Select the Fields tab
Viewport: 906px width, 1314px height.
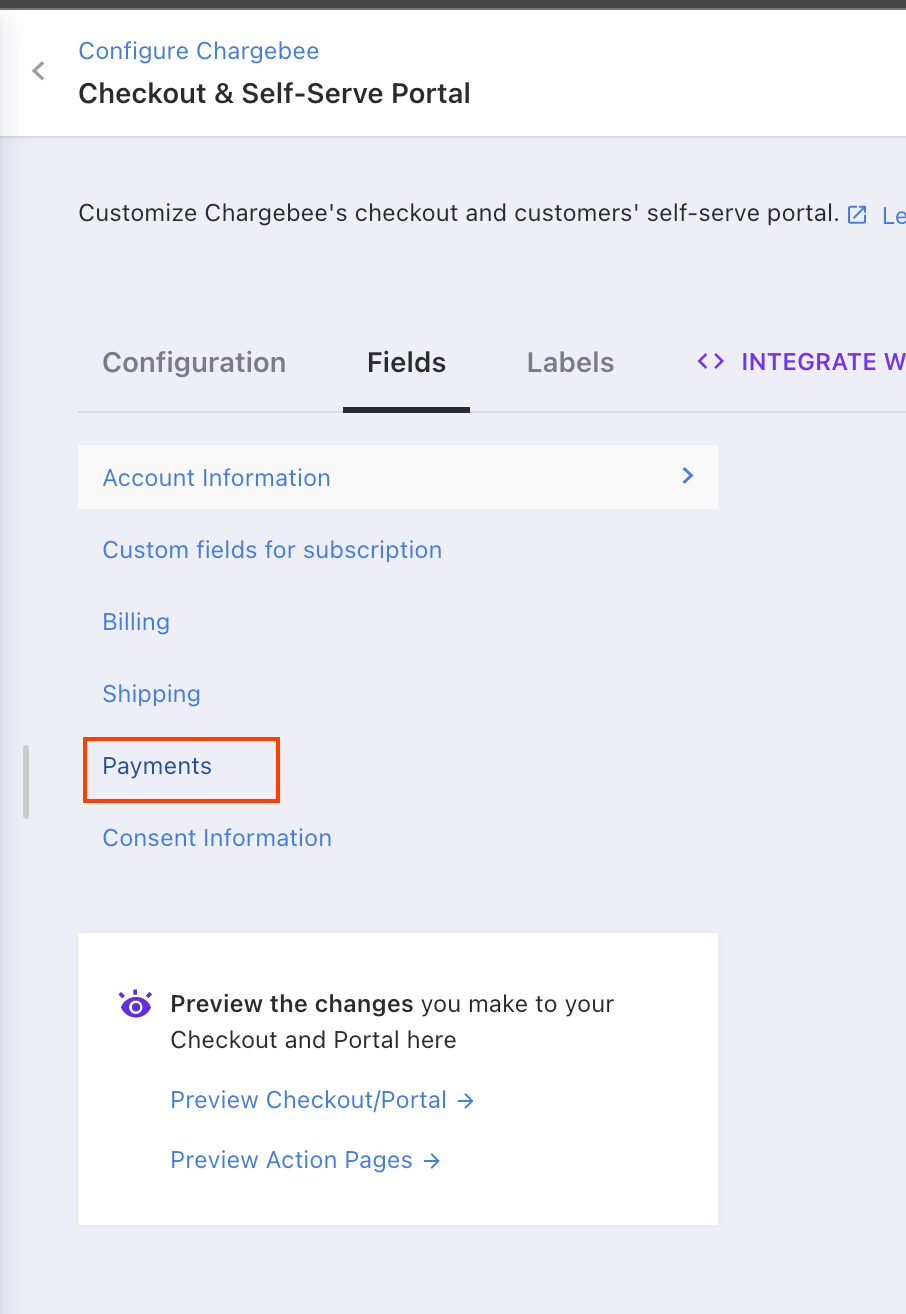point(406,362)
